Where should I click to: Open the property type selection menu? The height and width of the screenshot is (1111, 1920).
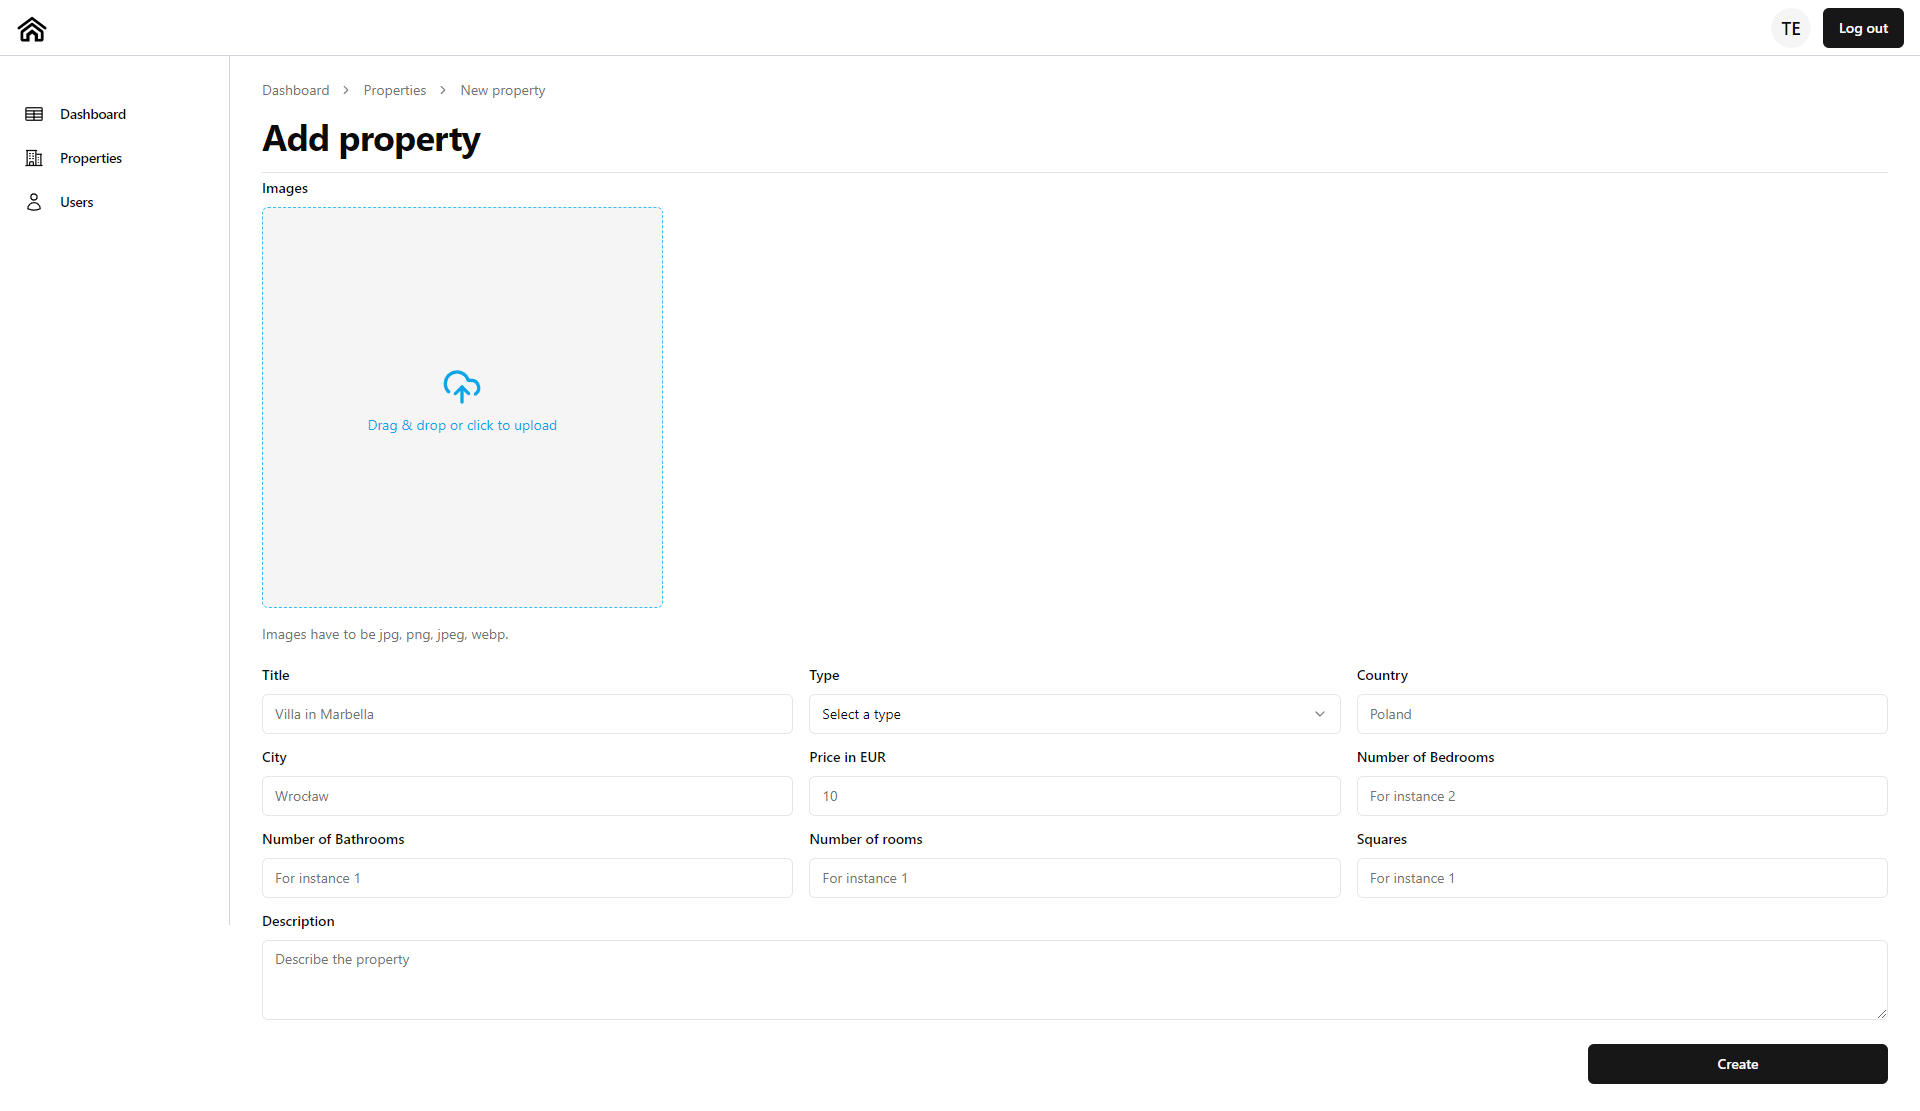[1072, 714]
